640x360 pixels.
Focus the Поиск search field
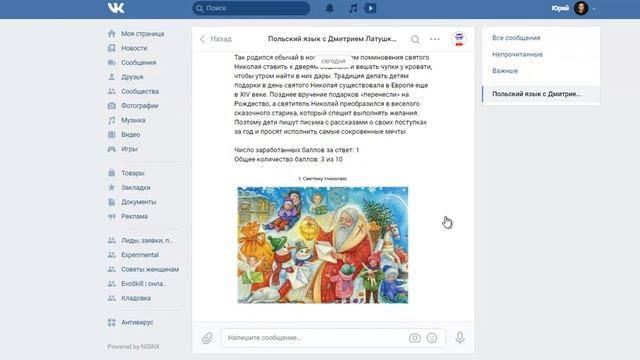coord(251,8)
